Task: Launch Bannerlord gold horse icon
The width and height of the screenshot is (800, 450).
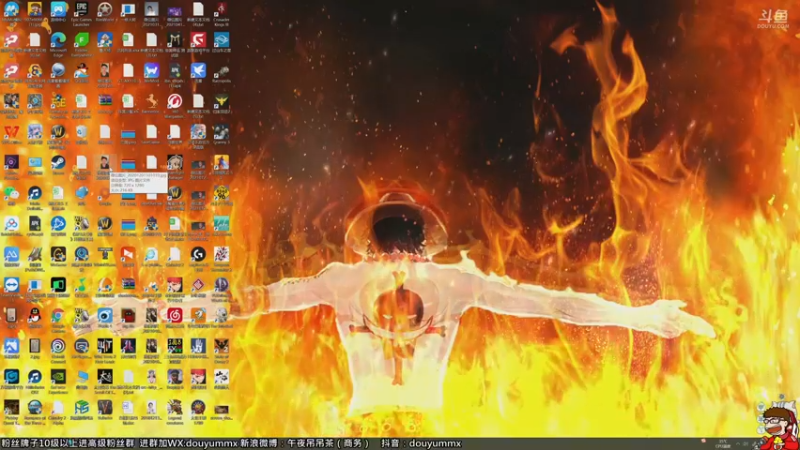Action: 151,101
